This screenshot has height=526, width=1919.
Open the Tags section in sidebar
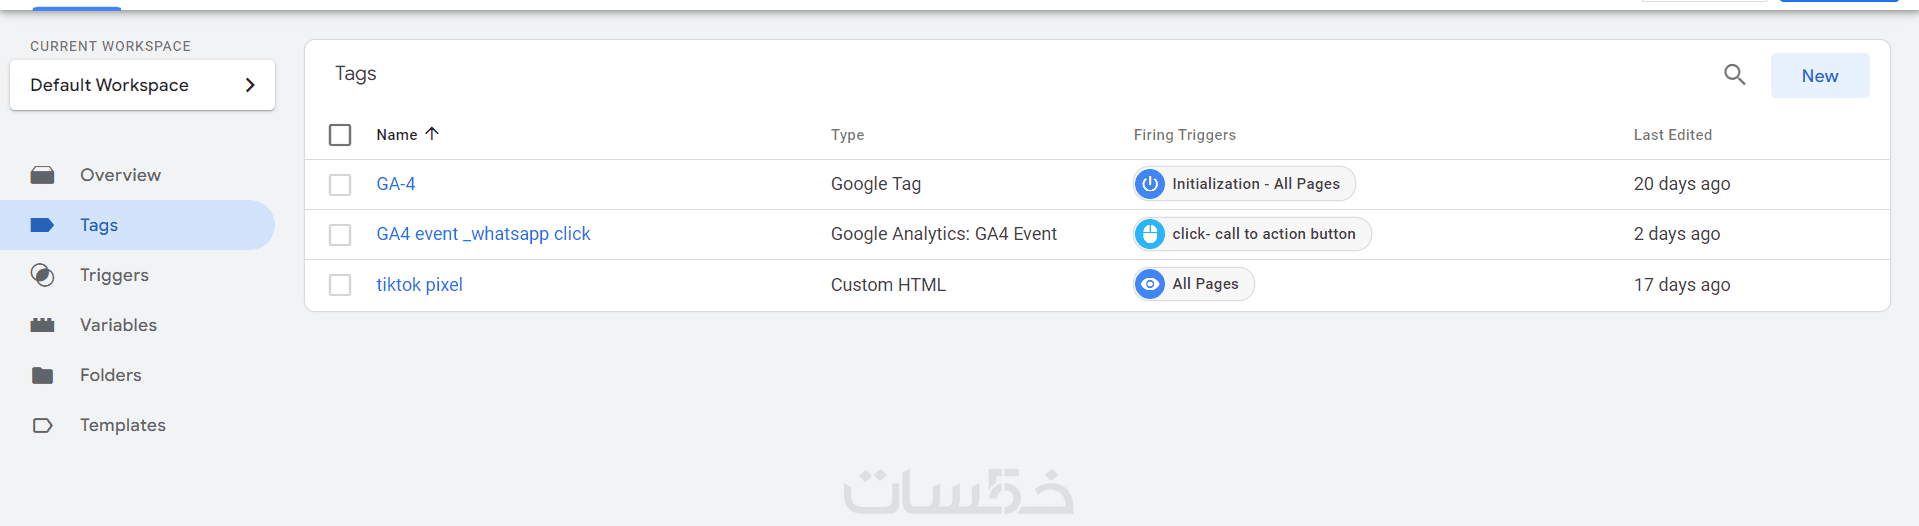99,225
